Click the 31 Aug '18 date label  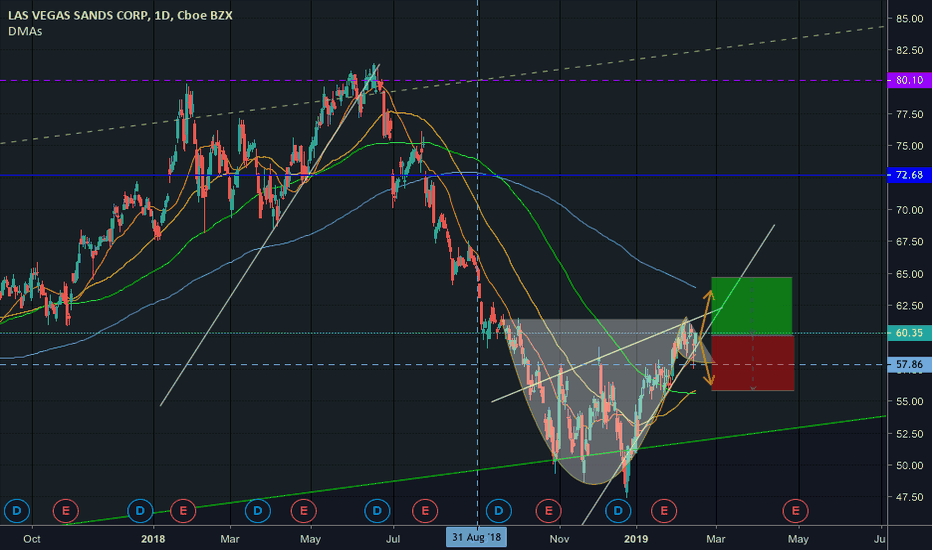477,538
